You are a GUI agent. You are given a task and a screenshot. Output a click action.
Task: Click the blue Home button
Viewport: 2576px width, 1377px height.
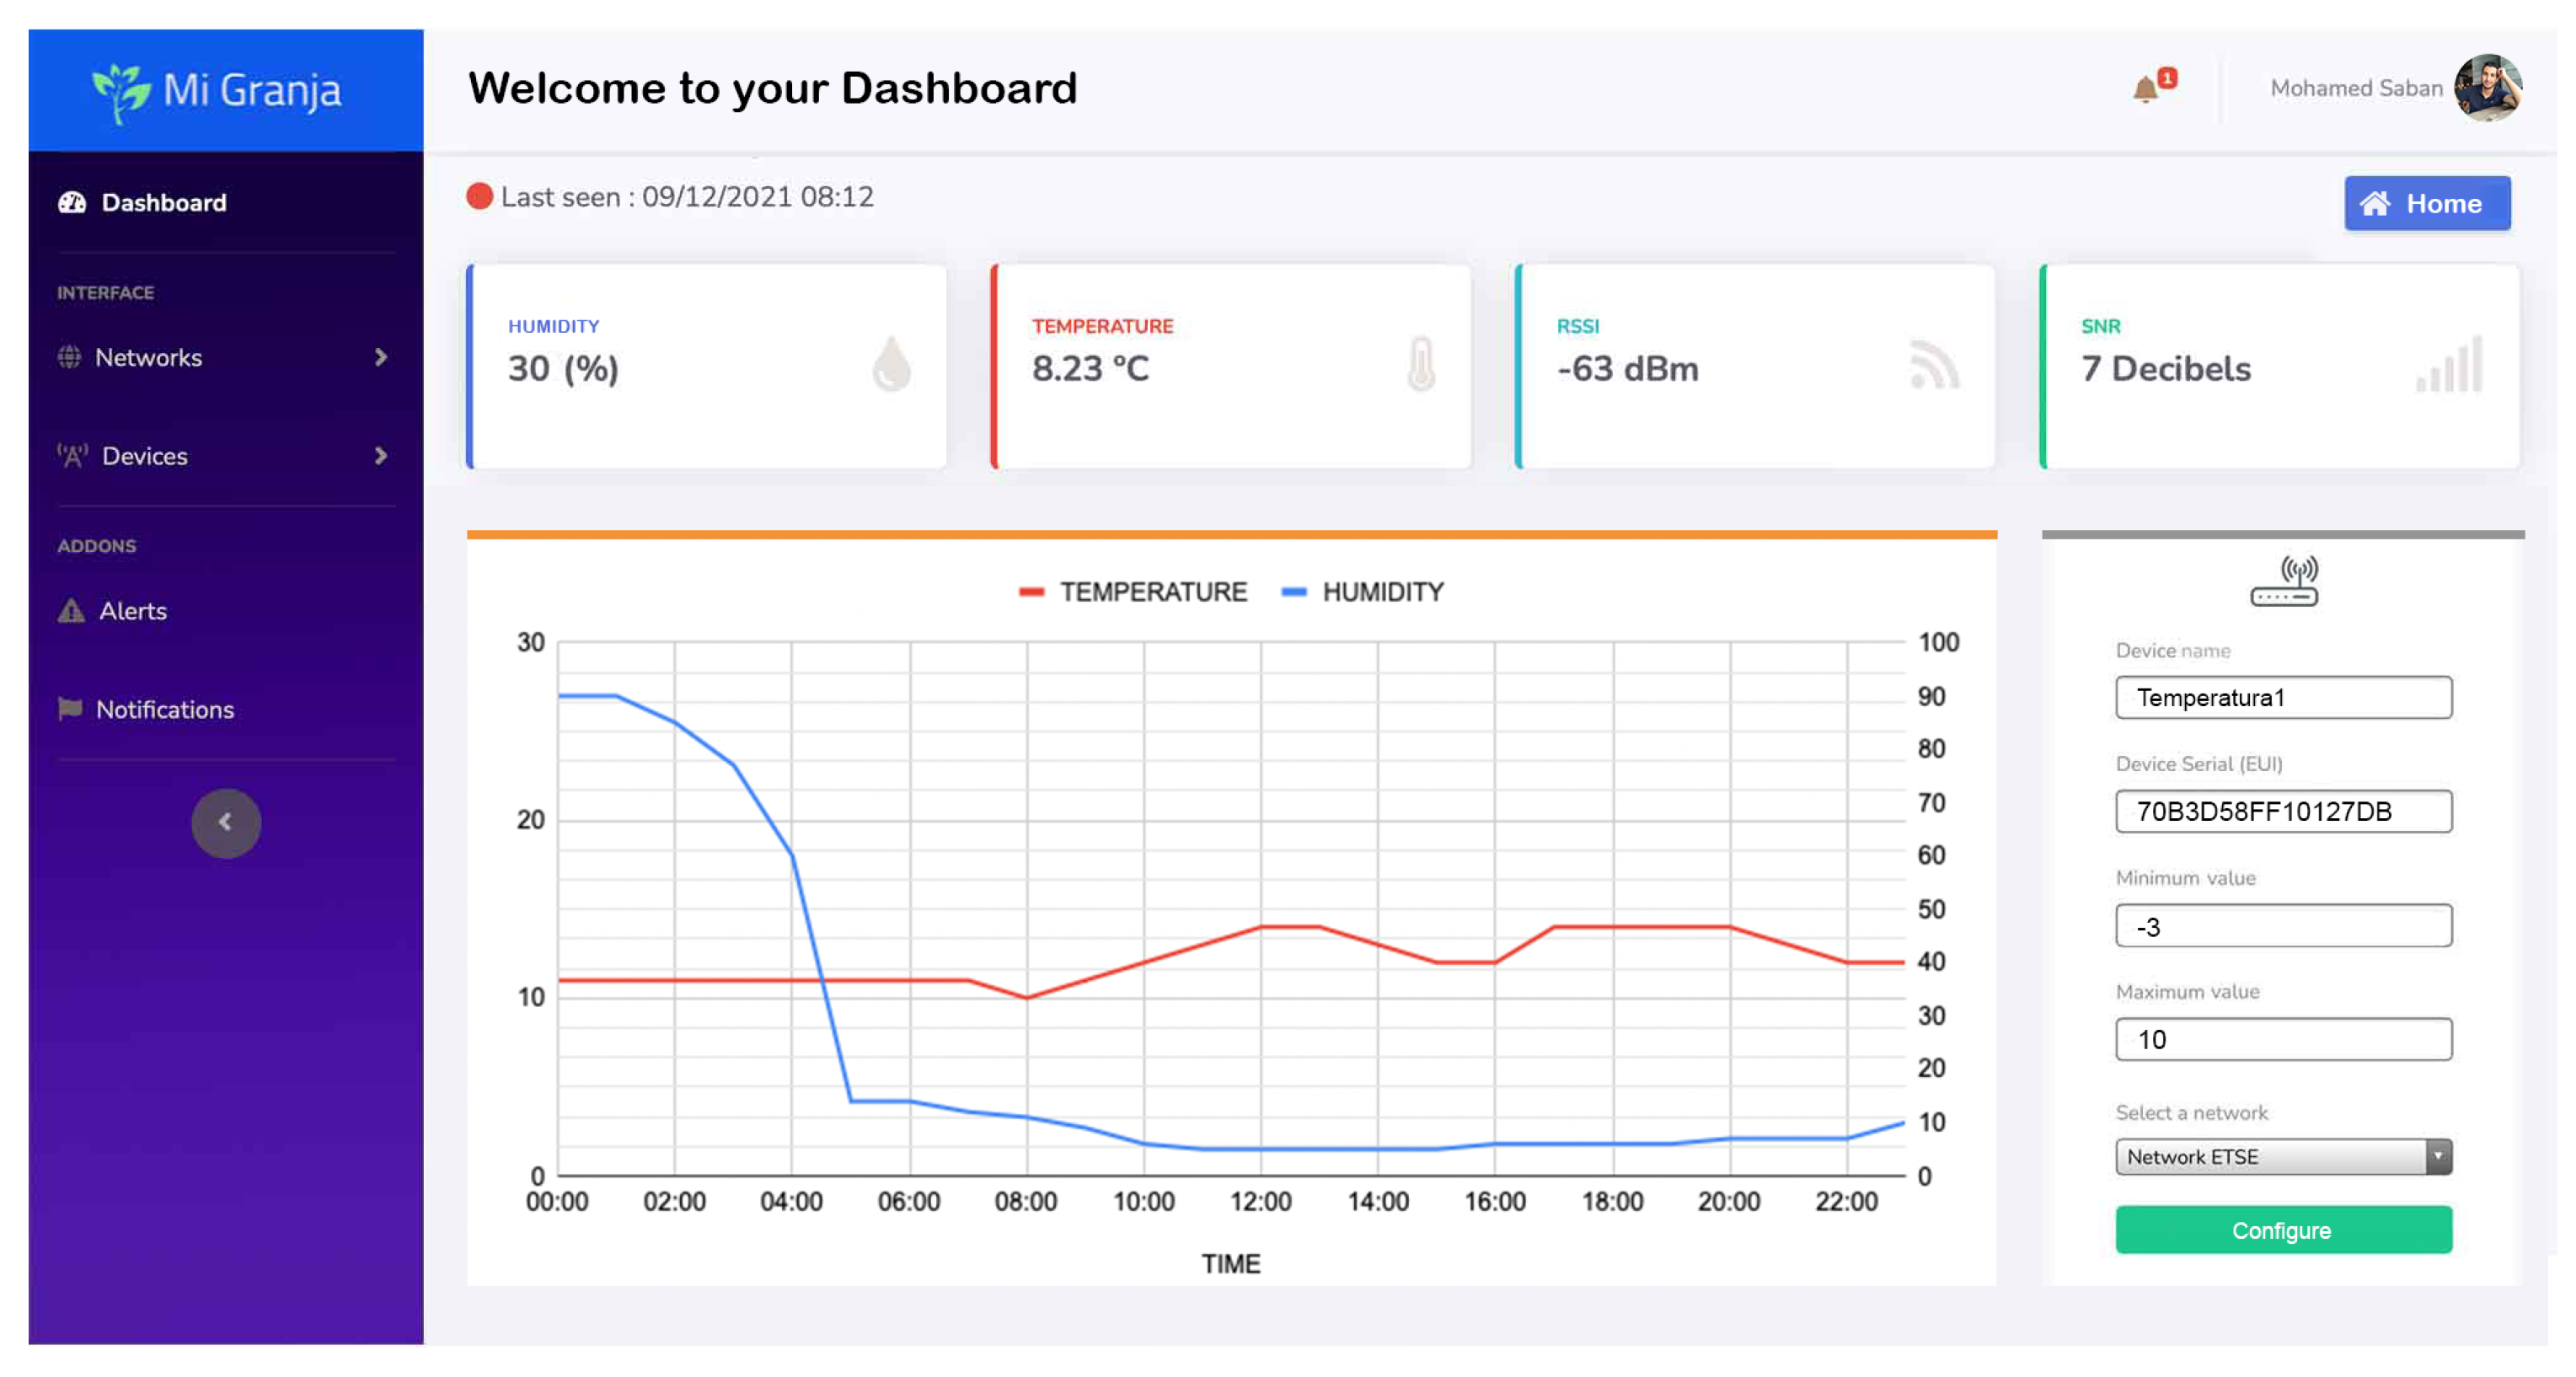2426,204
